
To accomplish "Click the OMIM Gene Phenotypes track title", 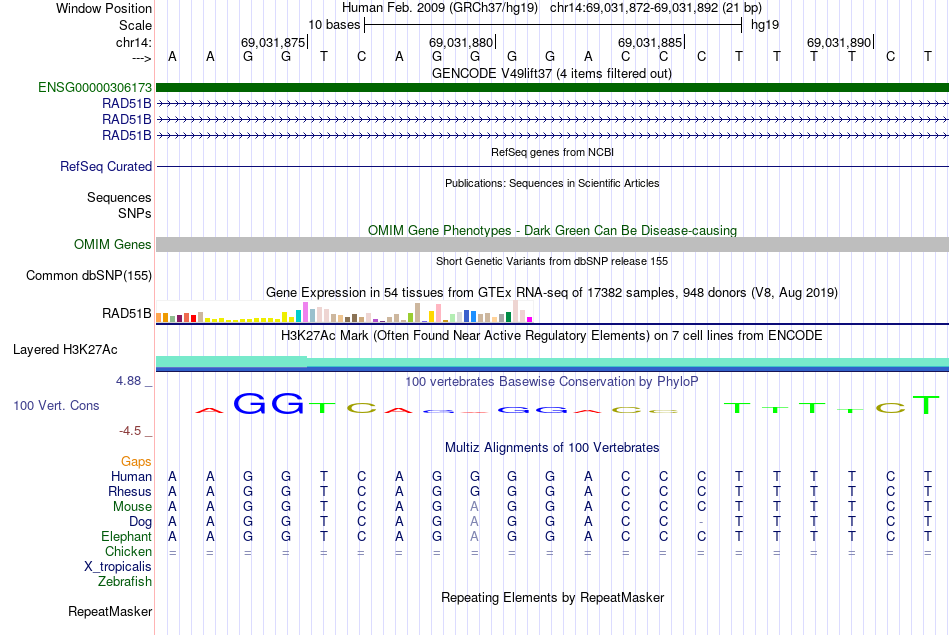I will [552, 230].
